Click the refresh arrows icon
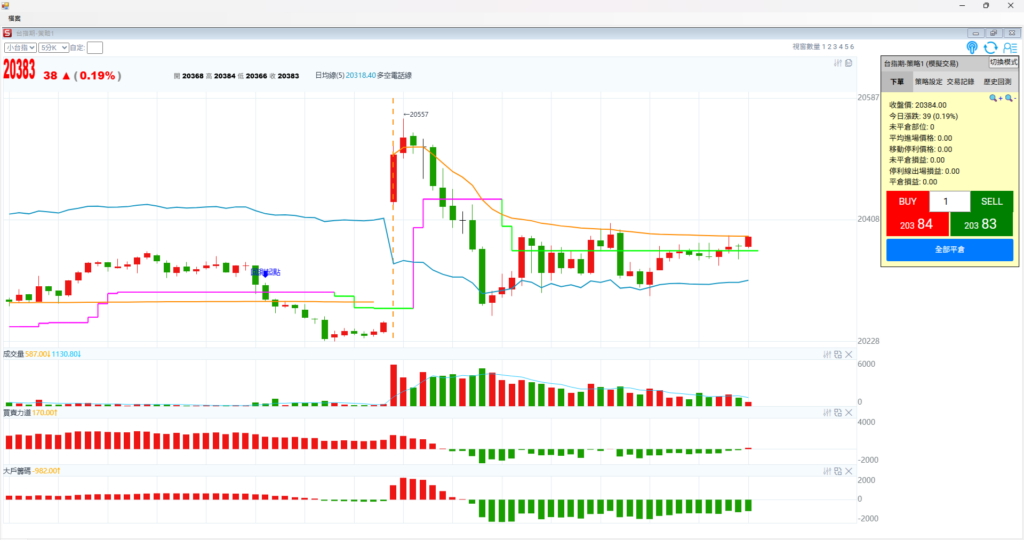 (x=990, y=47)
